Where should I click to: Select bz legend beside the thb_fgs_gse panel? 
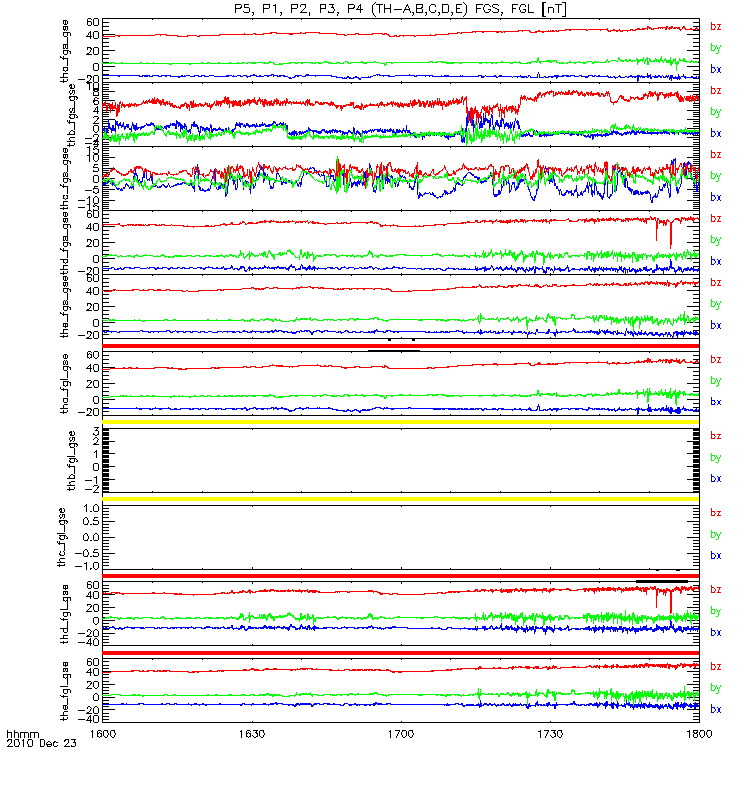click(716, 91)
